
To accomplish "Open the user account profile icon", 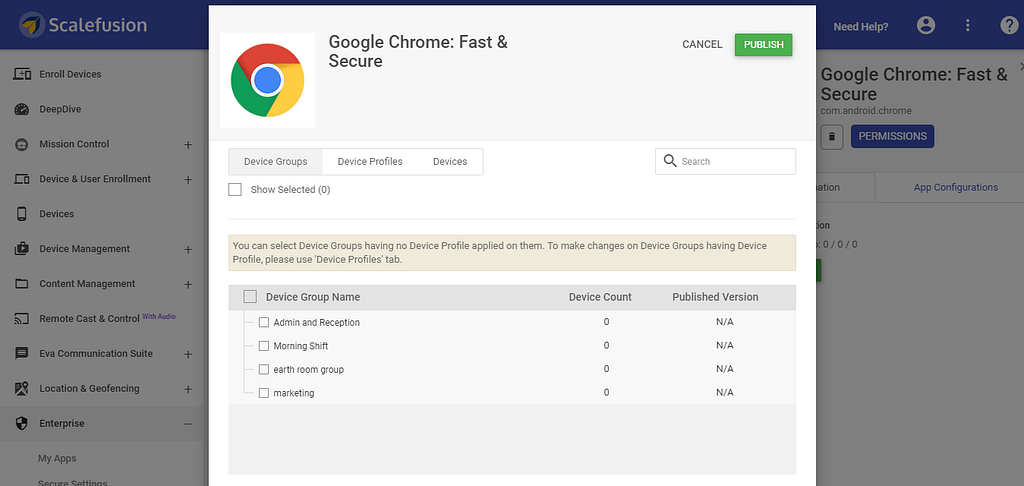I will pos(926,25).
